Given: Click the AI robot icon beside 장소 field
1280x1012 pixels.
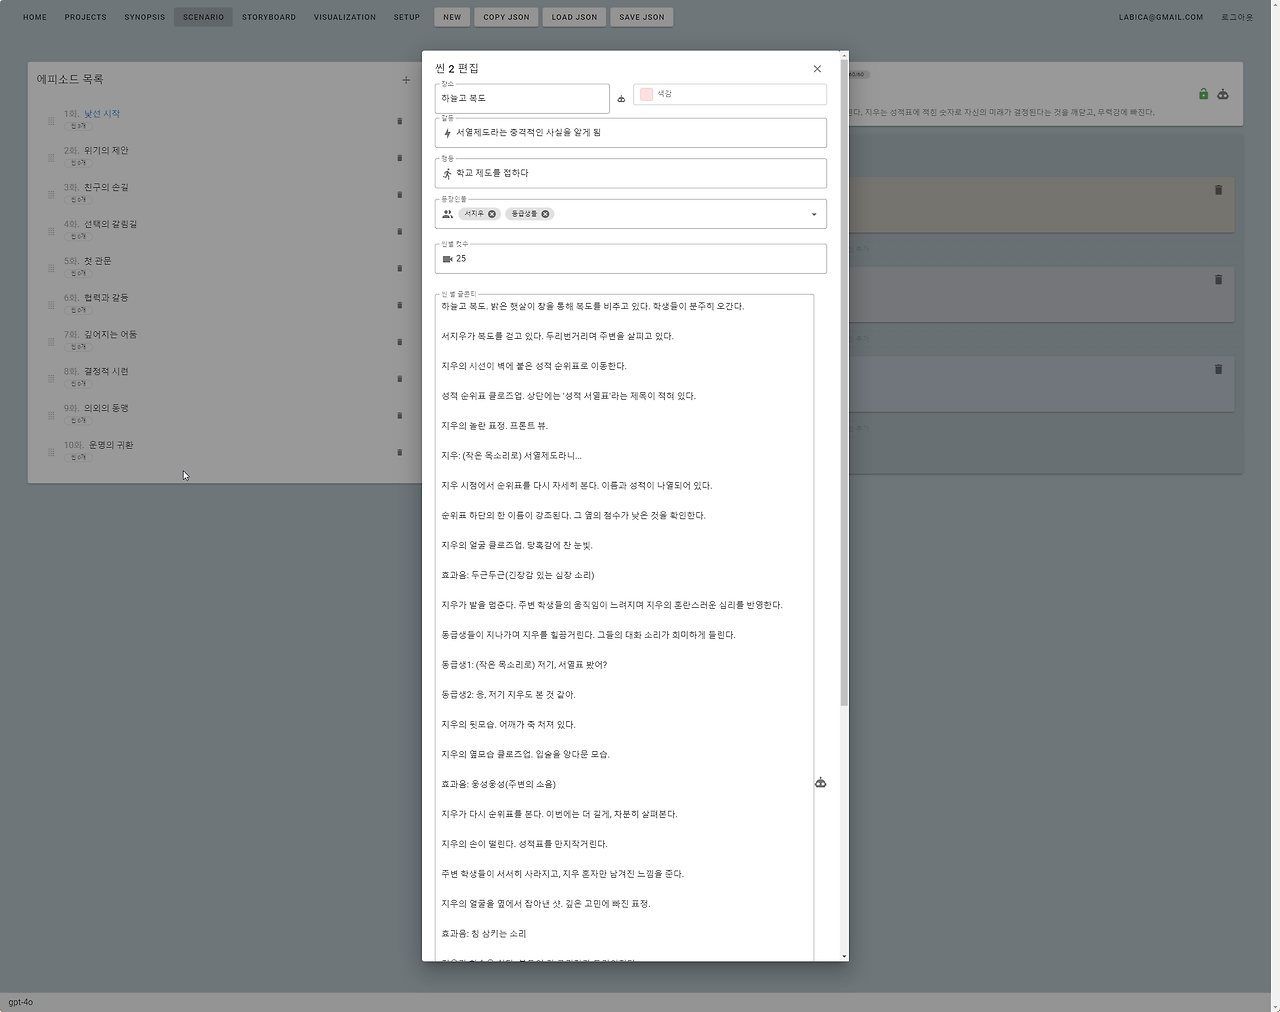Looking at the screenshot, I should pos(621,99).
